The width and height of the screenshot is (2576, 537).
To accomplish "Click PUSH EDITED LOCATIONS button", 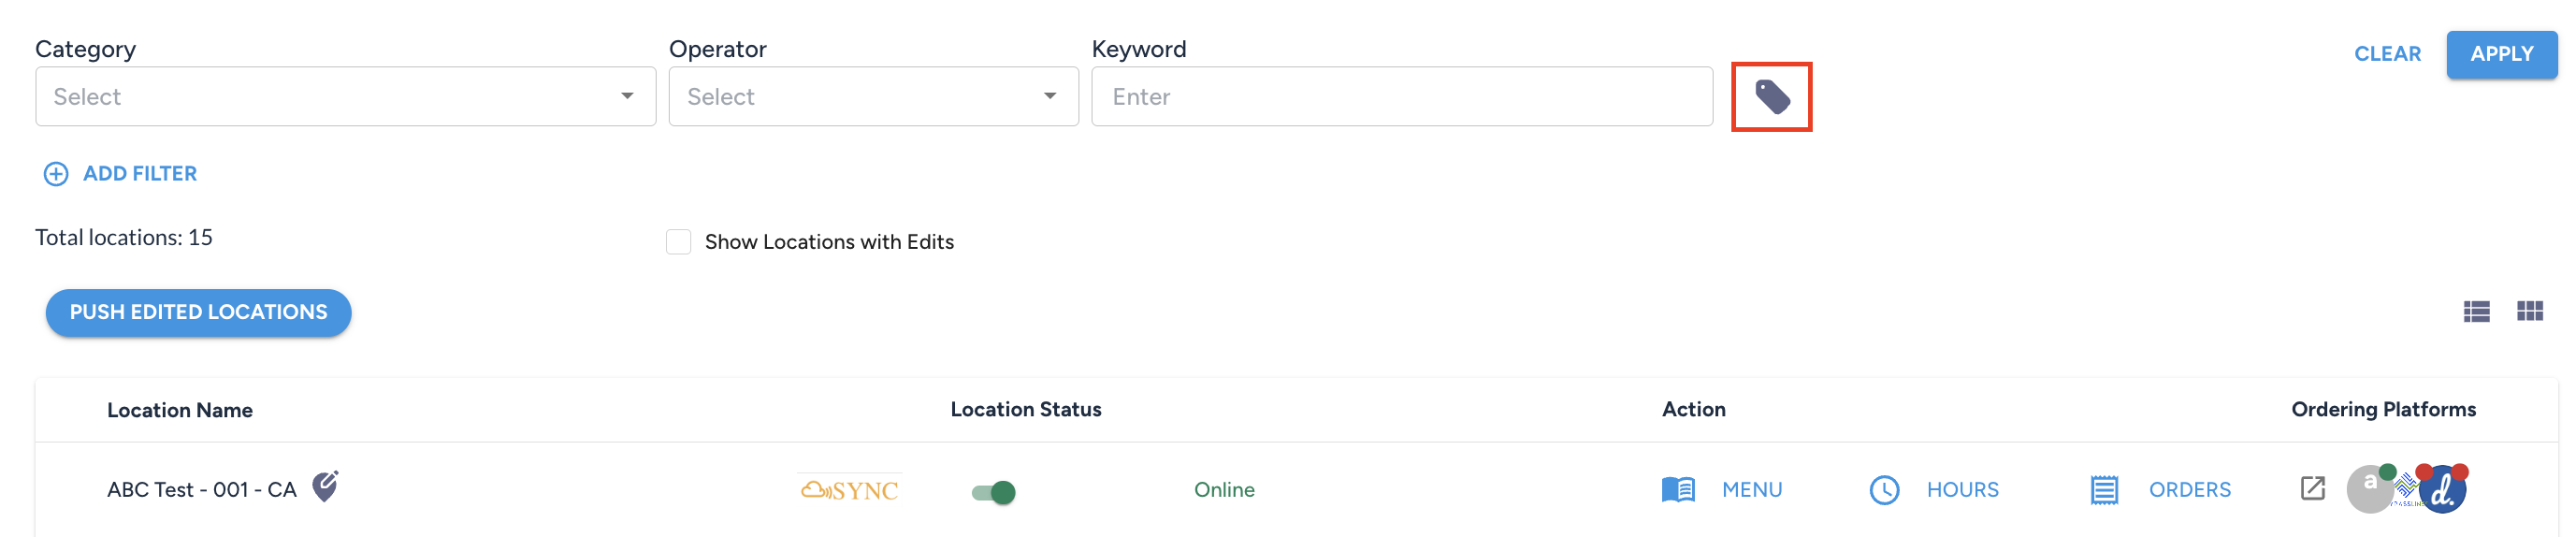I will tap(198, 313).
